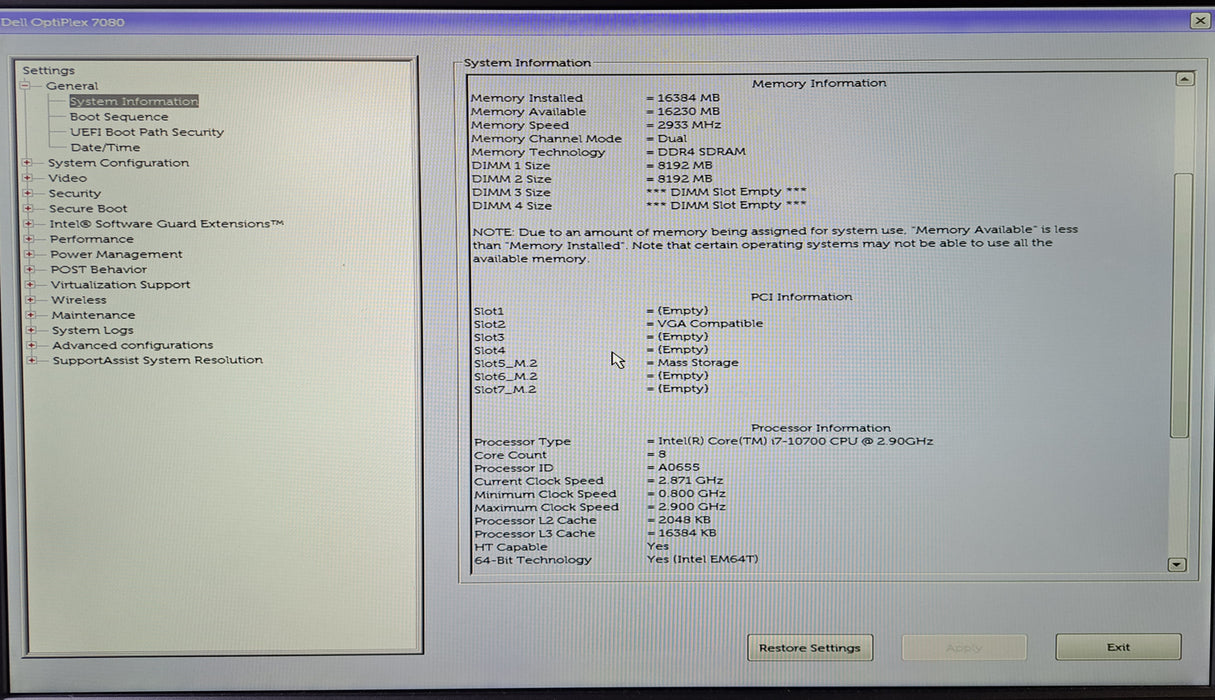Expand the Security settings node

(x=28, y=193)
